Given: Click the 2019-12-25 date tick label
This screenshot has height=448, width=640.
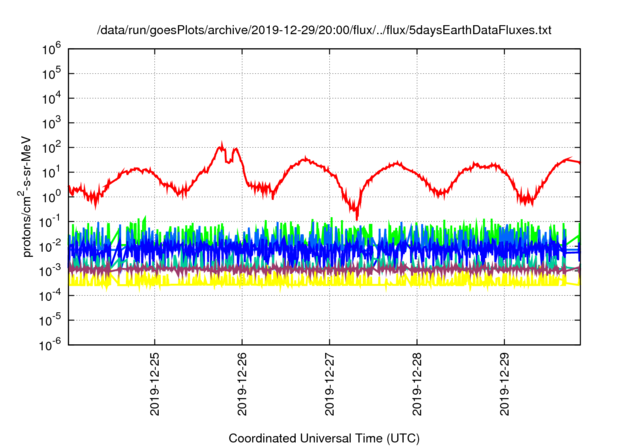Looking at the screenshot, I should [x=155, y=383].
